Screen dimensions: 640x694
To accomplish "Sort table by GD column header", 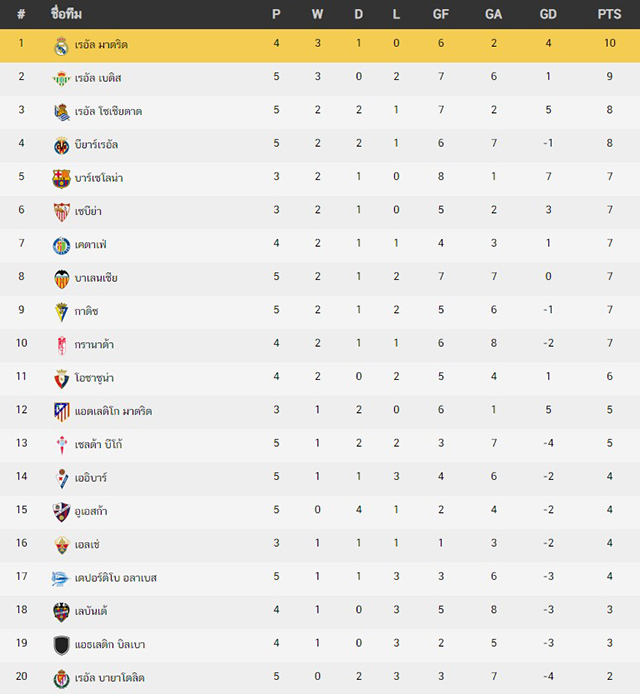I will point(548,15).
